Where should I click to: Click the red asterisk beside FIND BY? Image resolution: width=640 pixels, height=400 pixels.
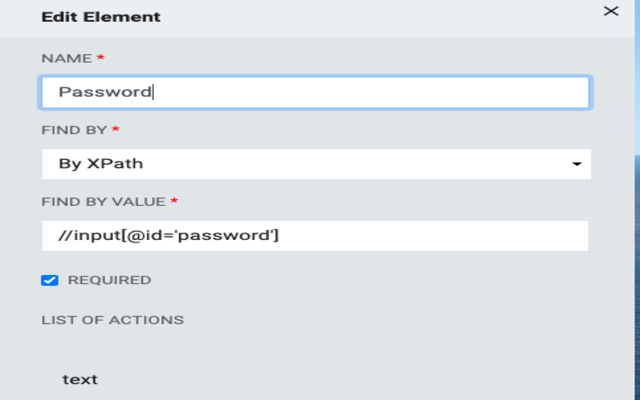(116, 130)
